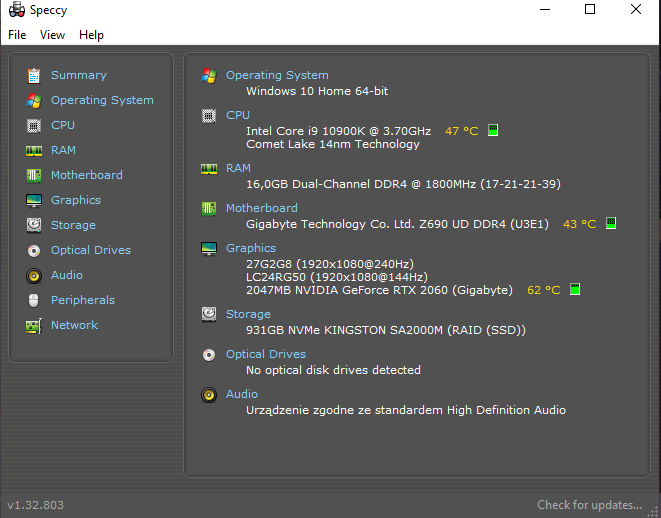Open the Storage section in sidebar
Viewport: 661px width, 518px height.
(x=73, y=225)
